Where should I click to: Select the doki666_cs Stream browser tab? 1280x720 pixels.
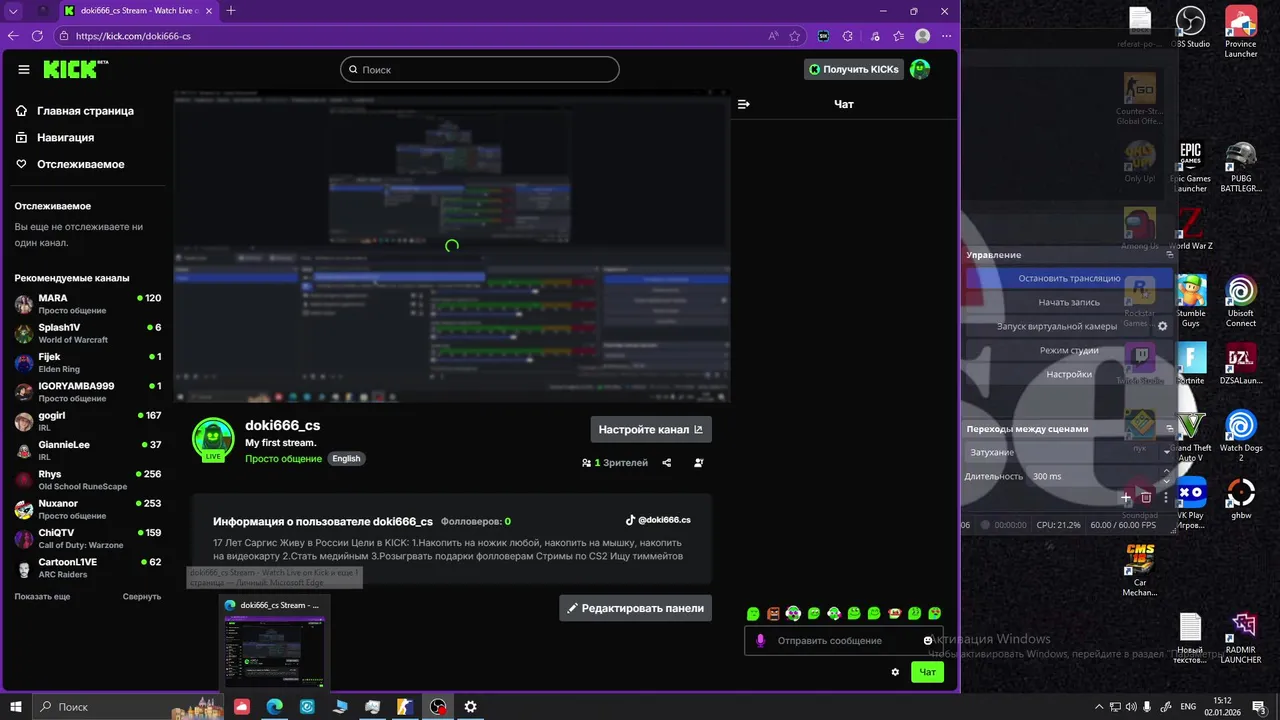pos(137,11)
